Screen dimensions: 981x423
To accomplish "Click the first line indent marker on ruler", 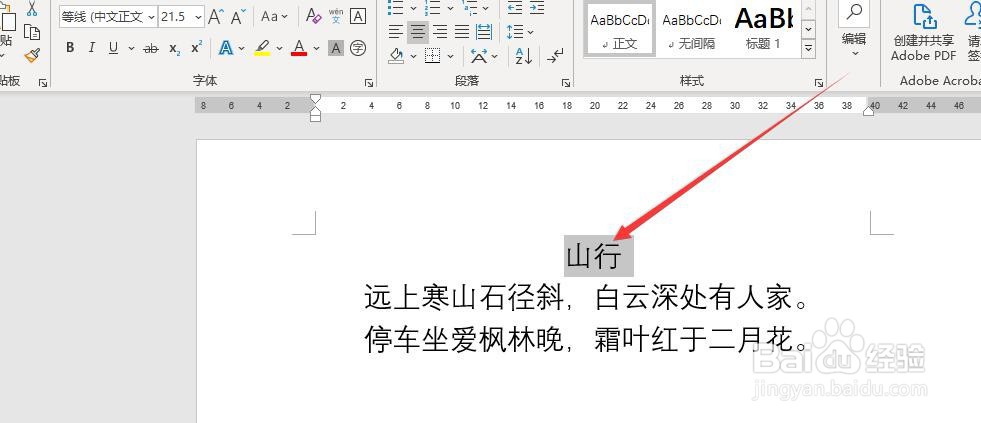I will pyautogui.click(x=315, y=99).
